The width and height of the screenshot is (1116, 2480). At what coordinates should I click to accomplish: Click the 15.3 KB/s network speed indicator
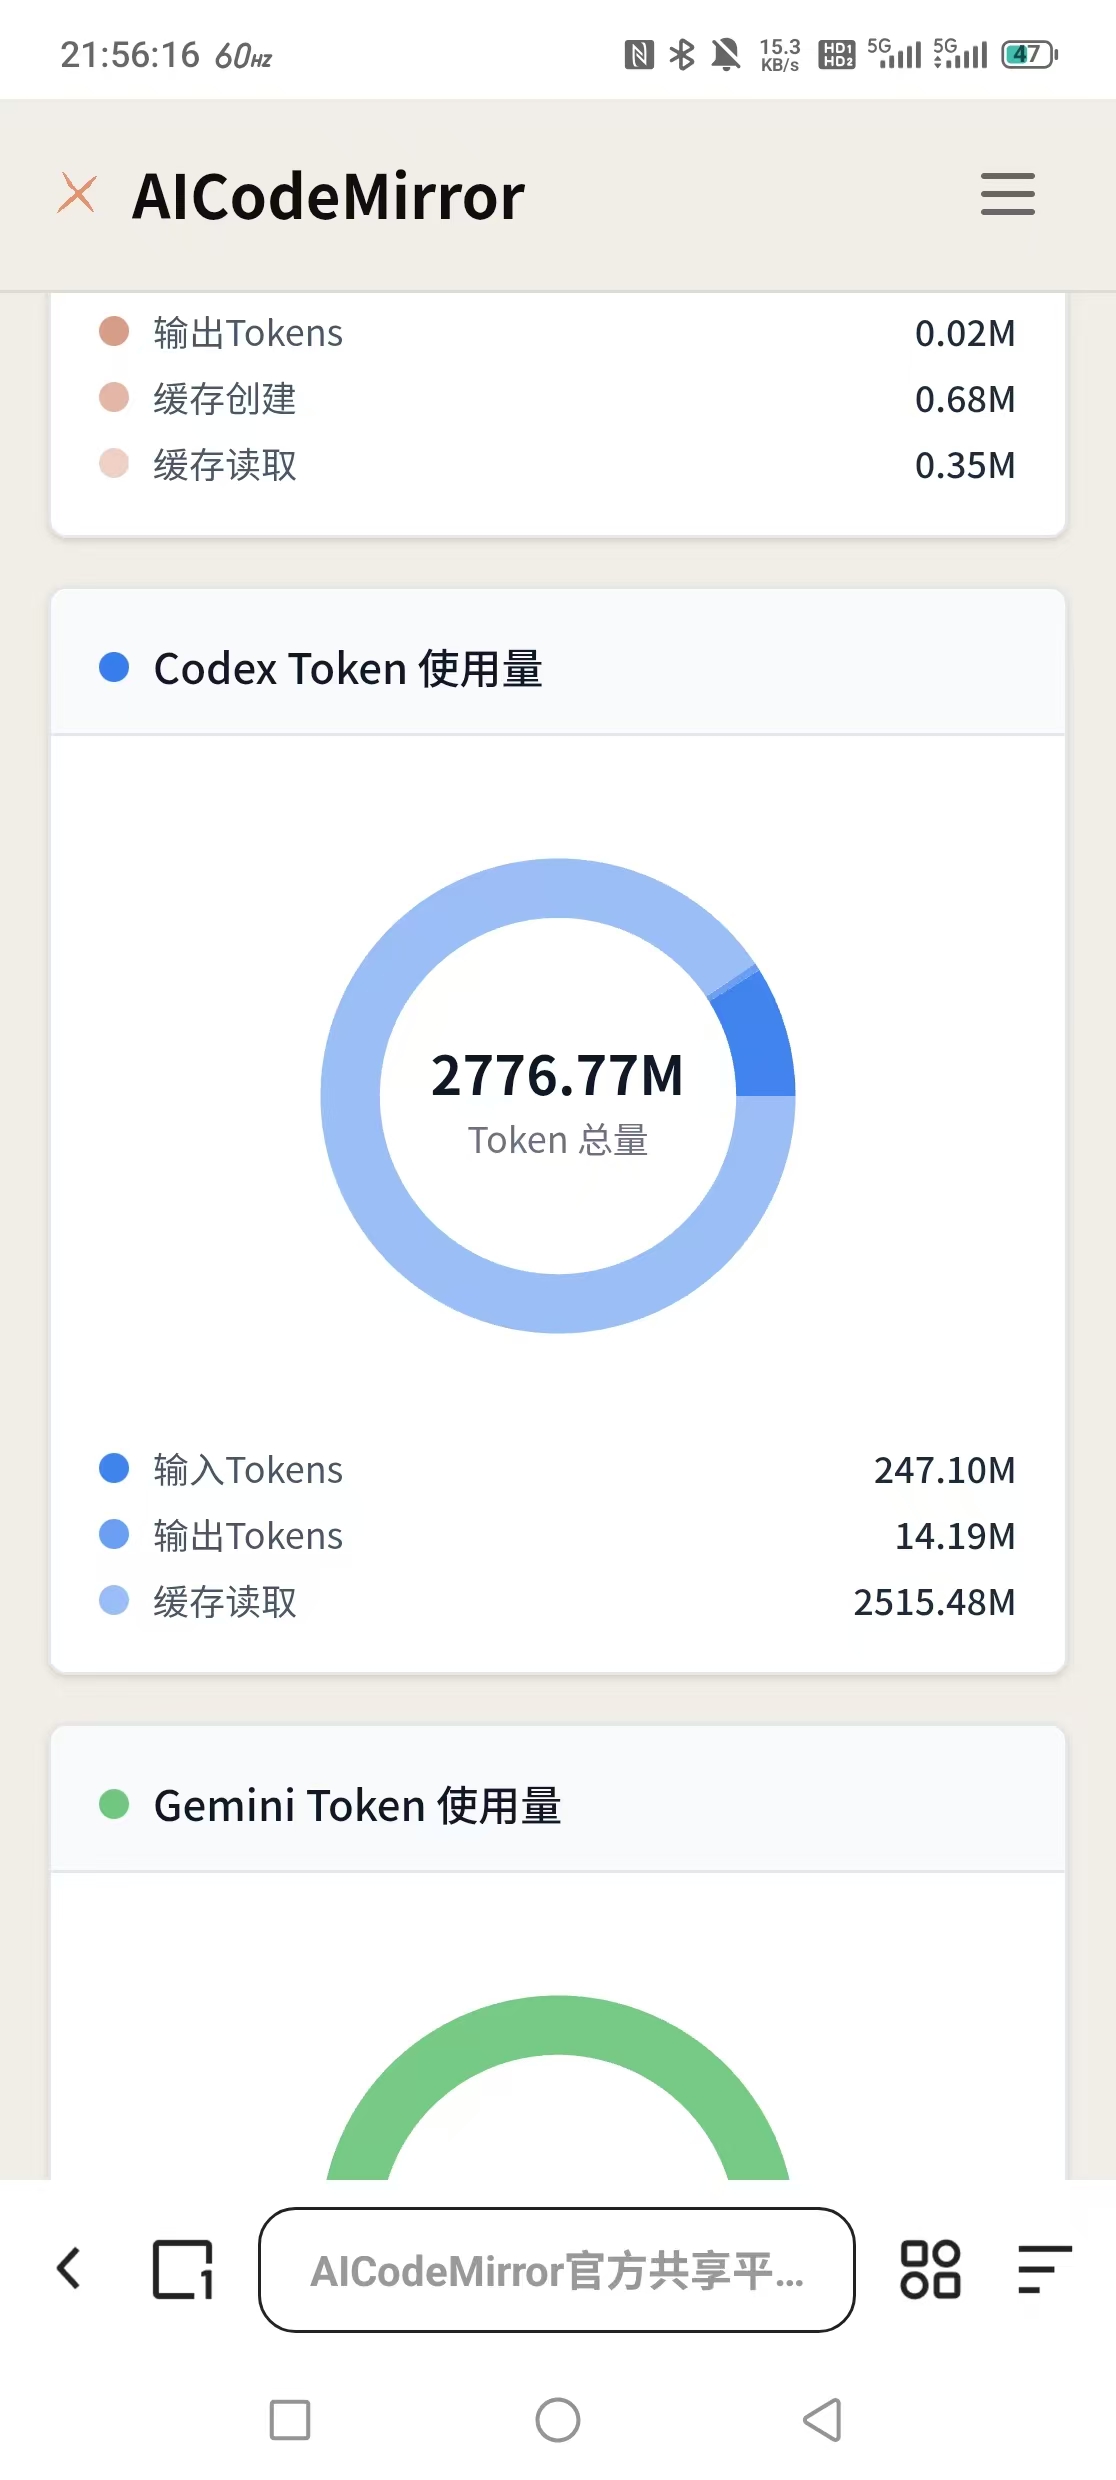780,55
